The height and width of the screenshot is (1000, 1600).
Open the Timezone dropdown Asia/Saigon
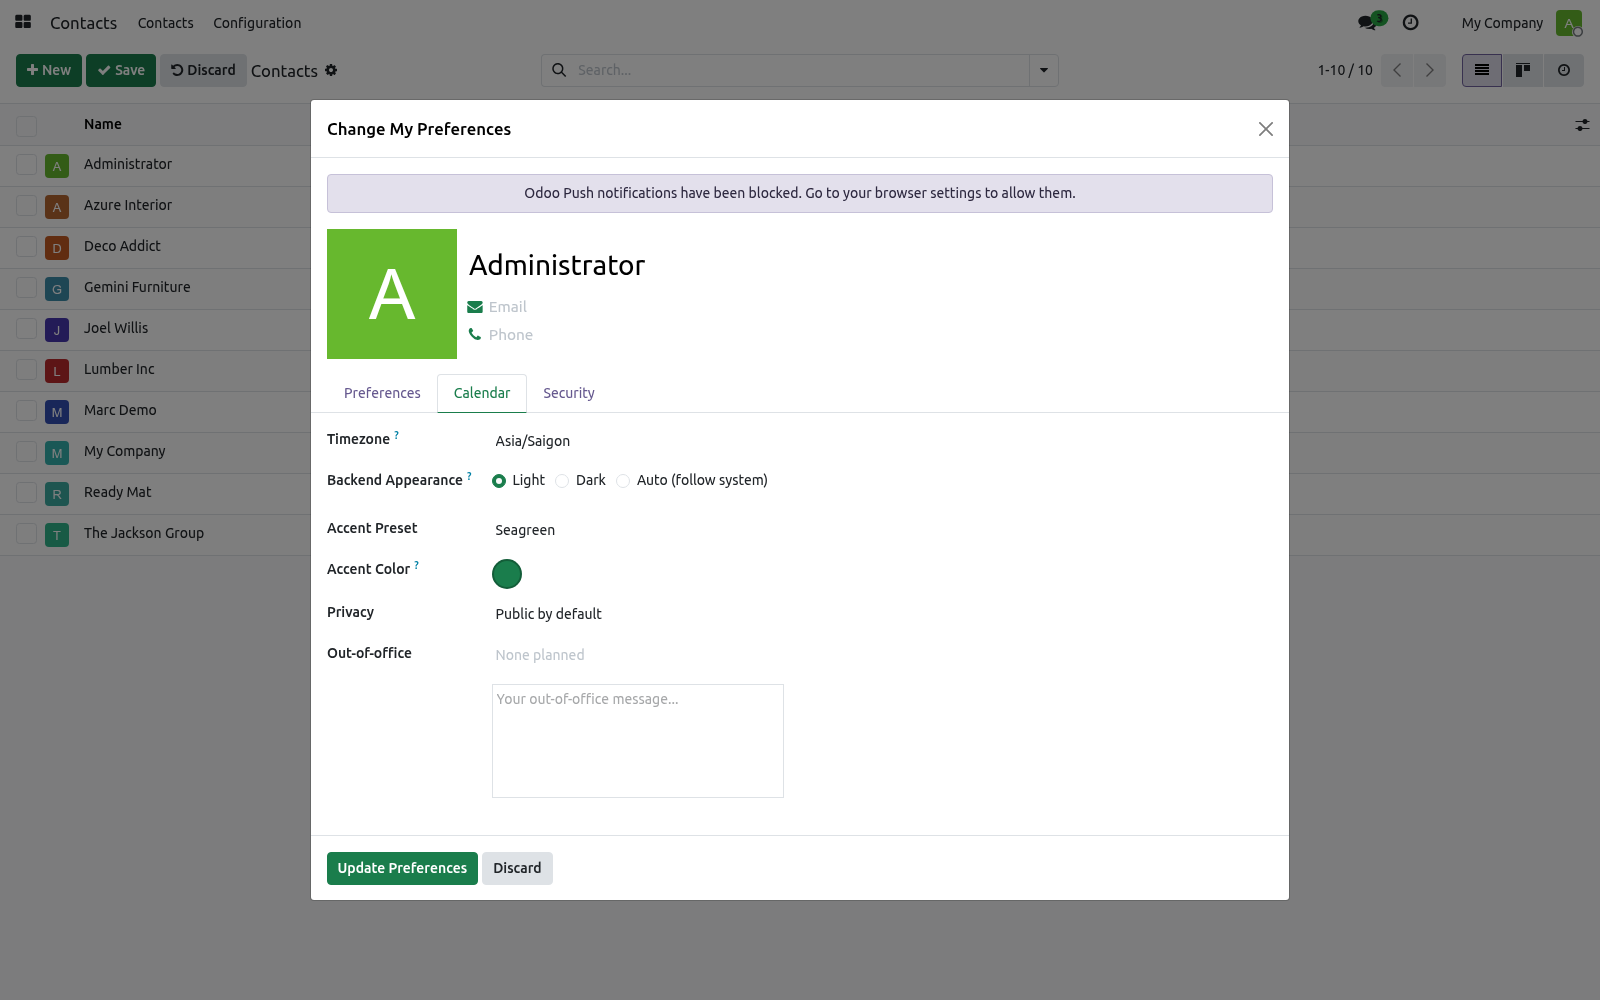(638, 441)
